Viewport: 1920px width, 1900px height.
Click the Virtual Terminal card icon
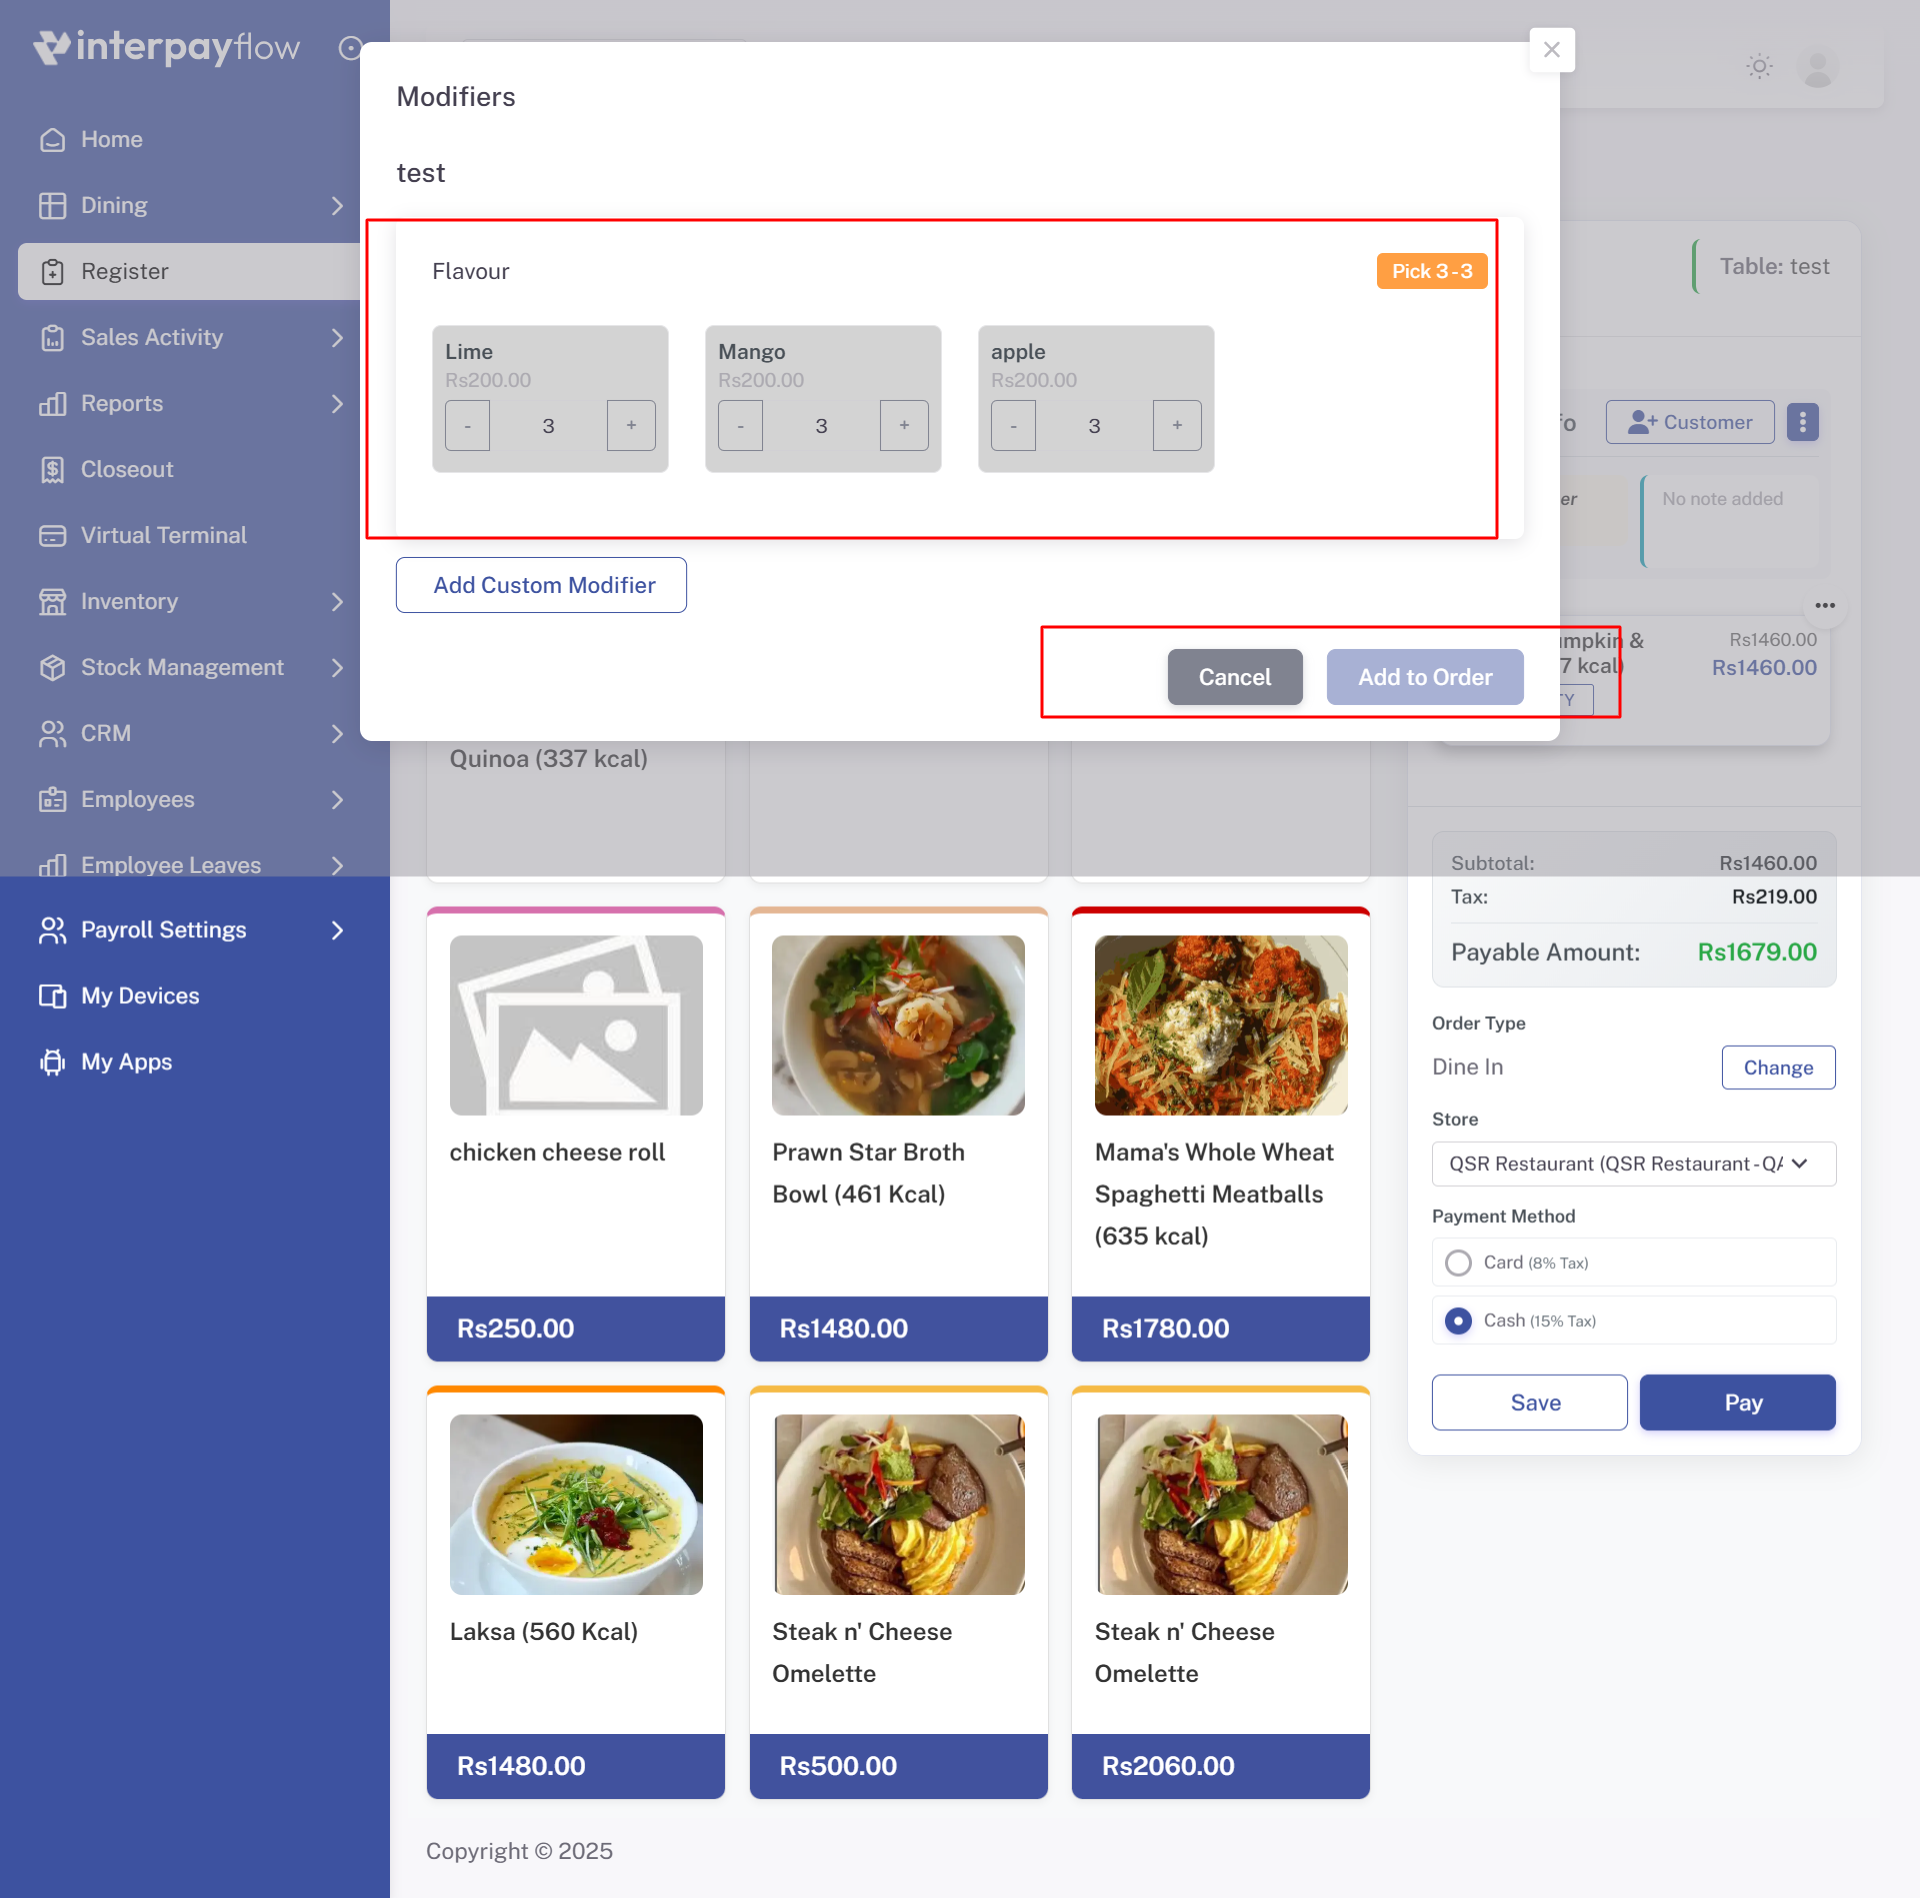[x=52, y=536]
